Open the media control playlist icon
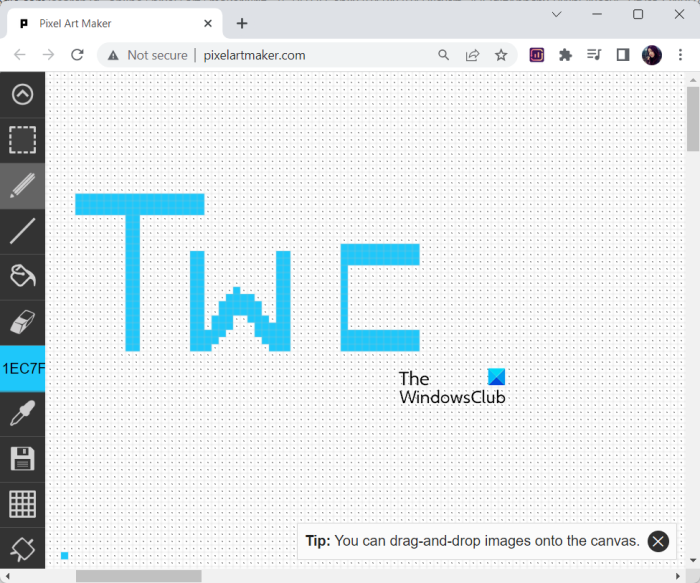Image resolution: width=700 pixels, height=583 pixels. [x=594, y=55]
